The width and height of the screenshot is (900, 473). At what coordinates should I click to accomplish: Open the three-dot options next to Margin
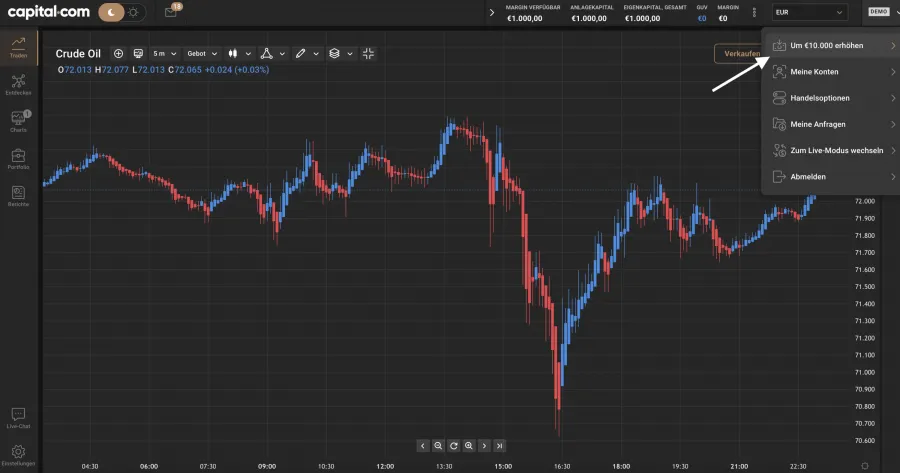(x=754, y=12)
